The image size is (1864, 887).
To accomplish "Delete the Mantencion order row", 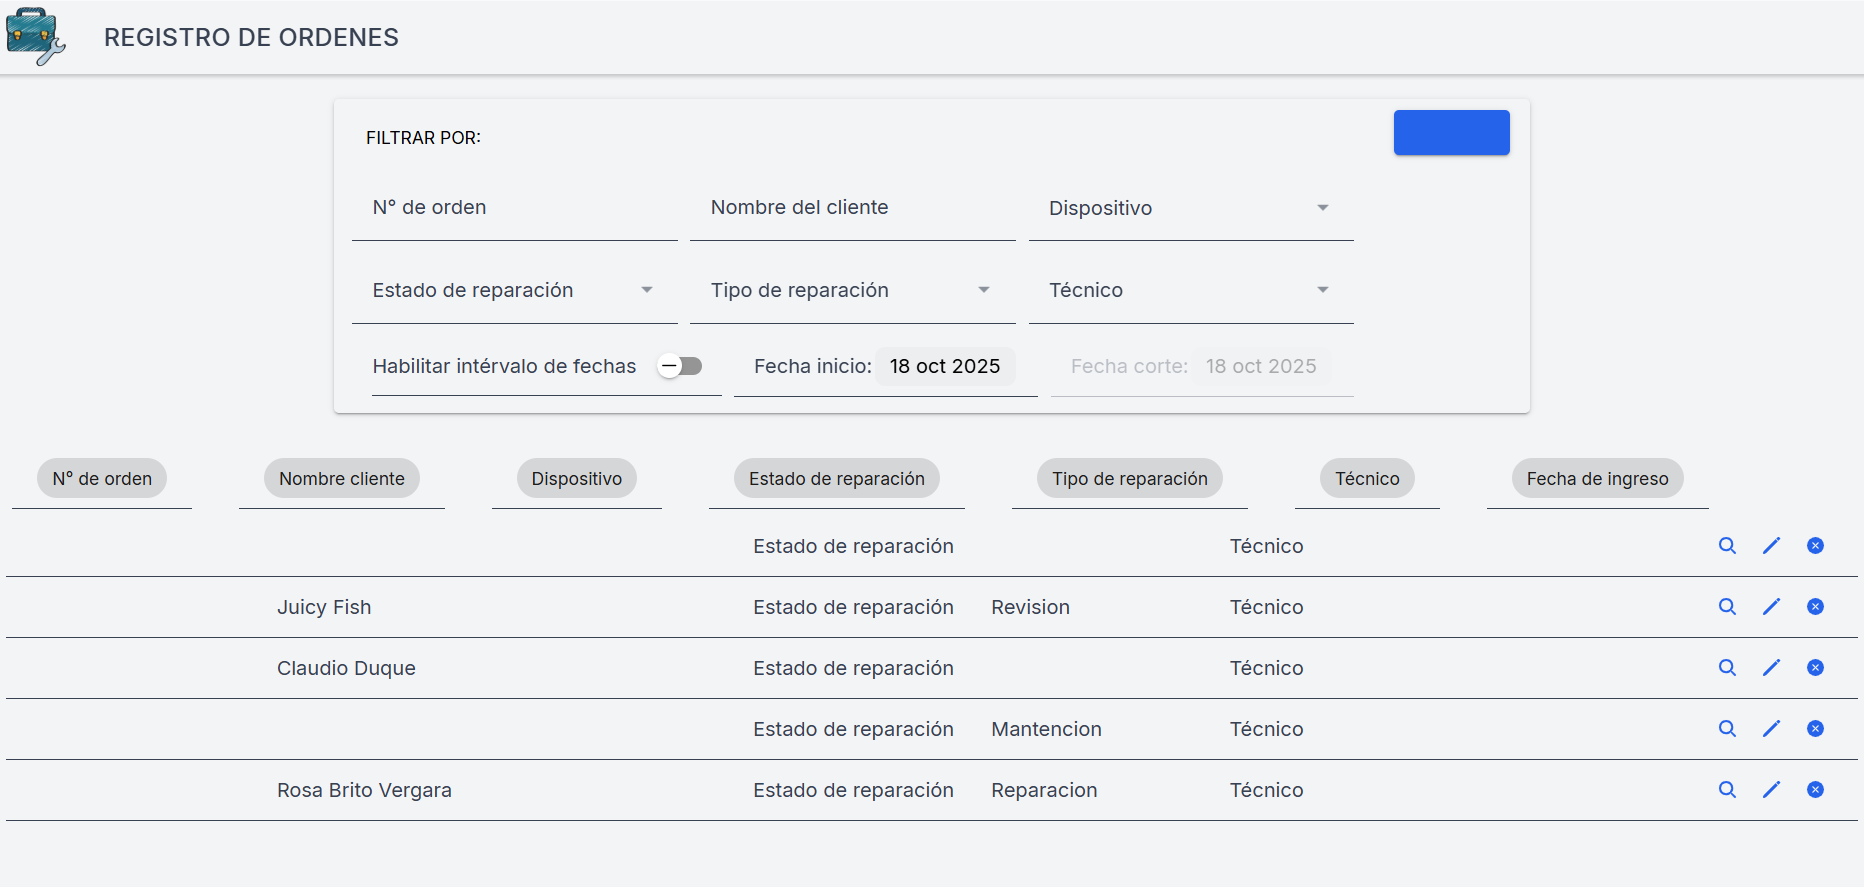I will tap(1815, 729).
